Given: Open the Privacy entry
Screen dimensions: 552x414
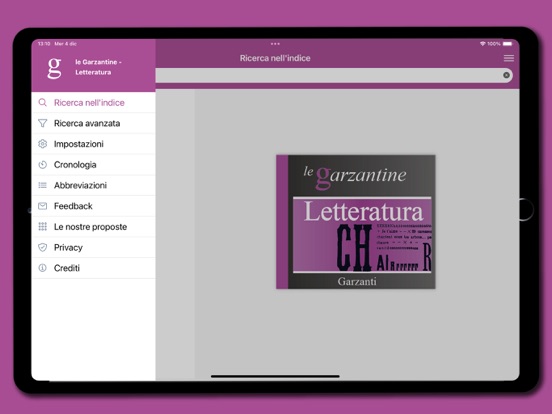Looking at the screenshot, I should coord(94,247).
